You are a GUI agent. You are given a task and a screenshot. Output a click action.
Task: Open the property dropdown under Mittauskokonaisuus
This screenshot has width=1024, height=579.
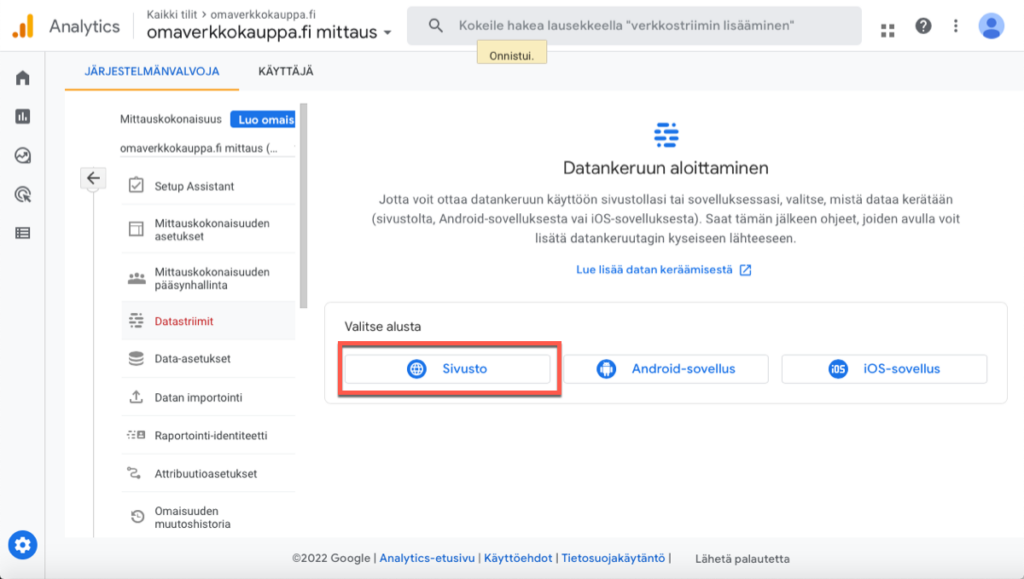click(206, 148)
